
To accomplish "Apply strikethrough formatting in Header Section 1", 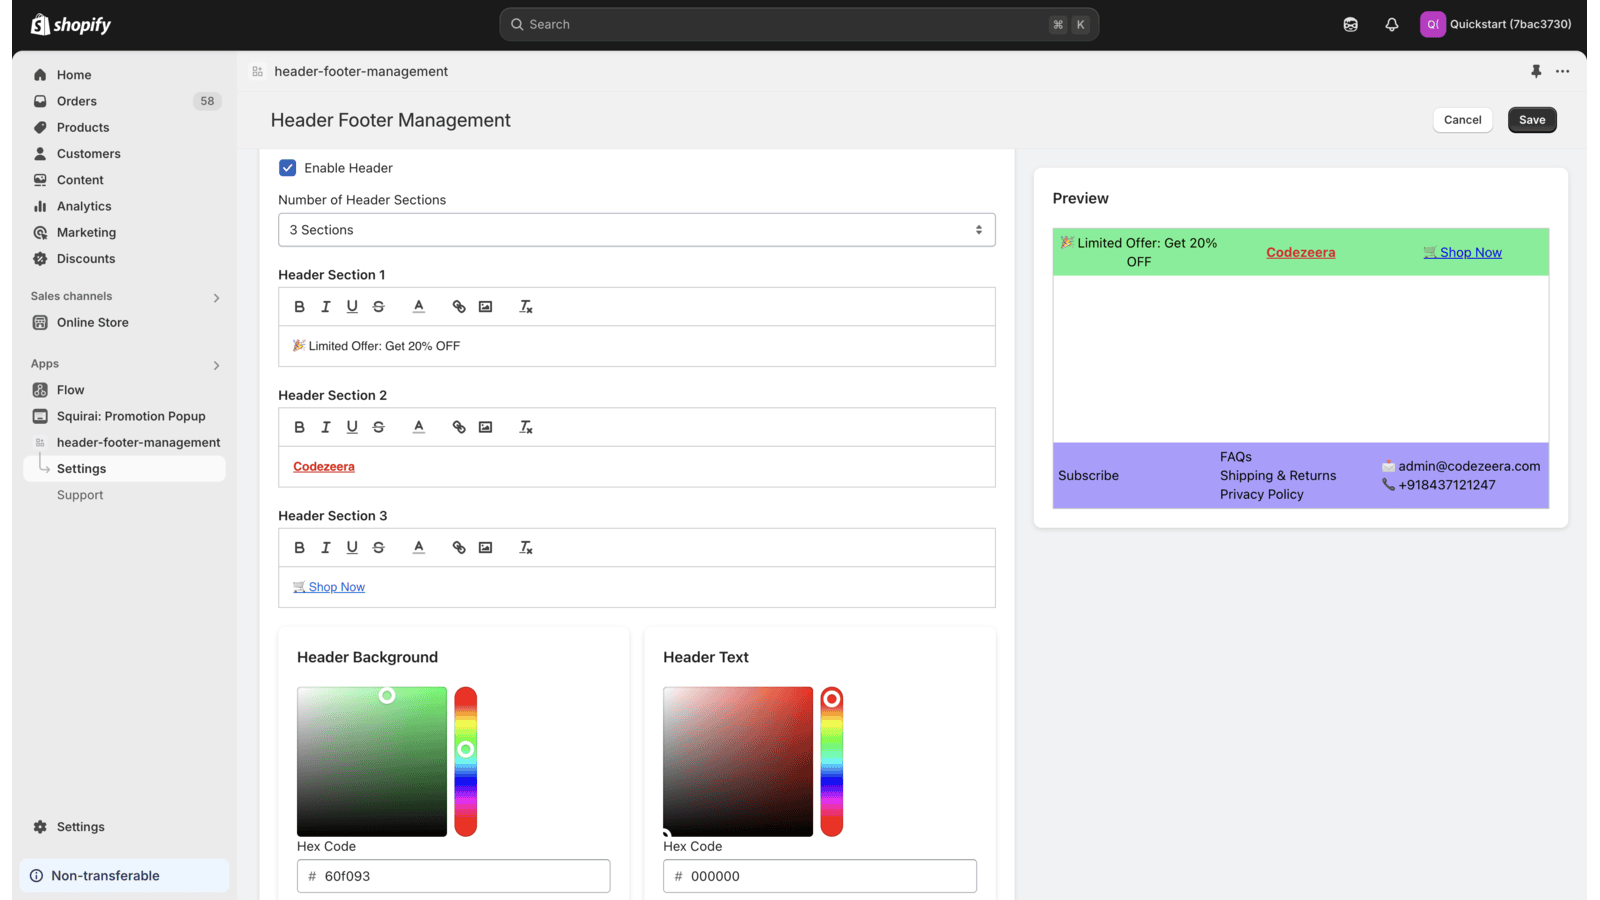I will pos(378,306).
